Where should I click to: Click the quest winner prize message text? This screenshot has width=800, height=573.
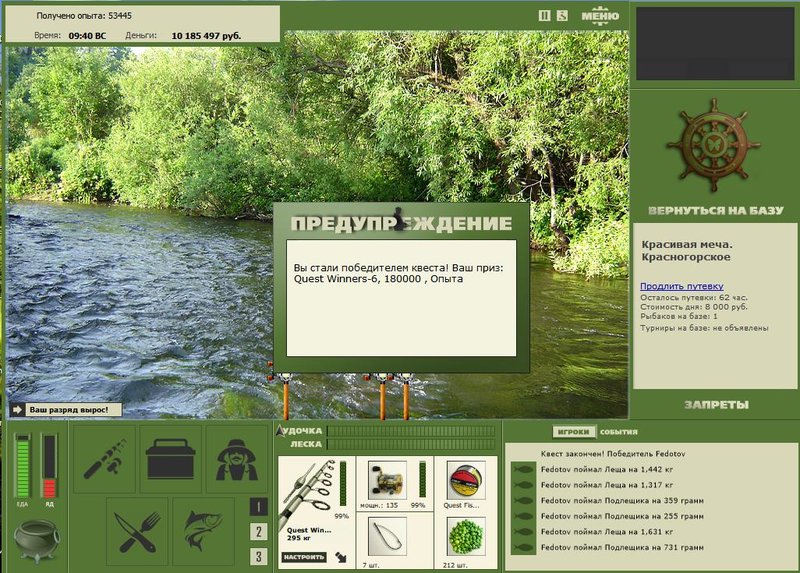(x=398, y=273)
